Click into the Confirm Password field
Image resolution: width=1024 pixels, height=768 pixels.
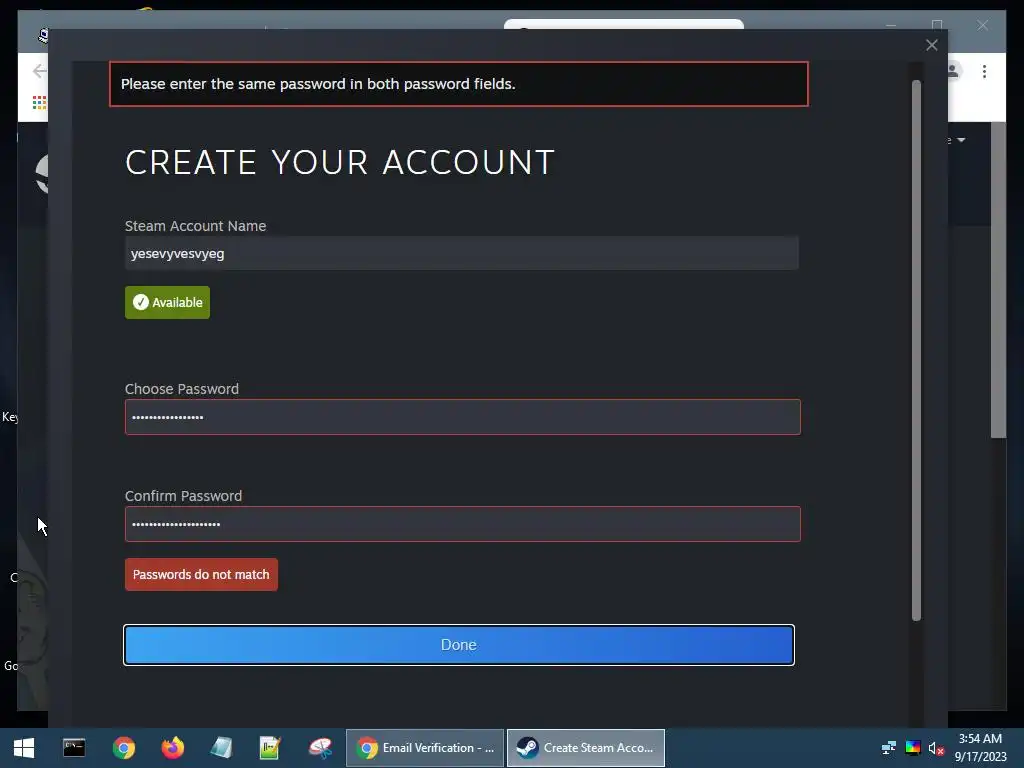point(462,524)
